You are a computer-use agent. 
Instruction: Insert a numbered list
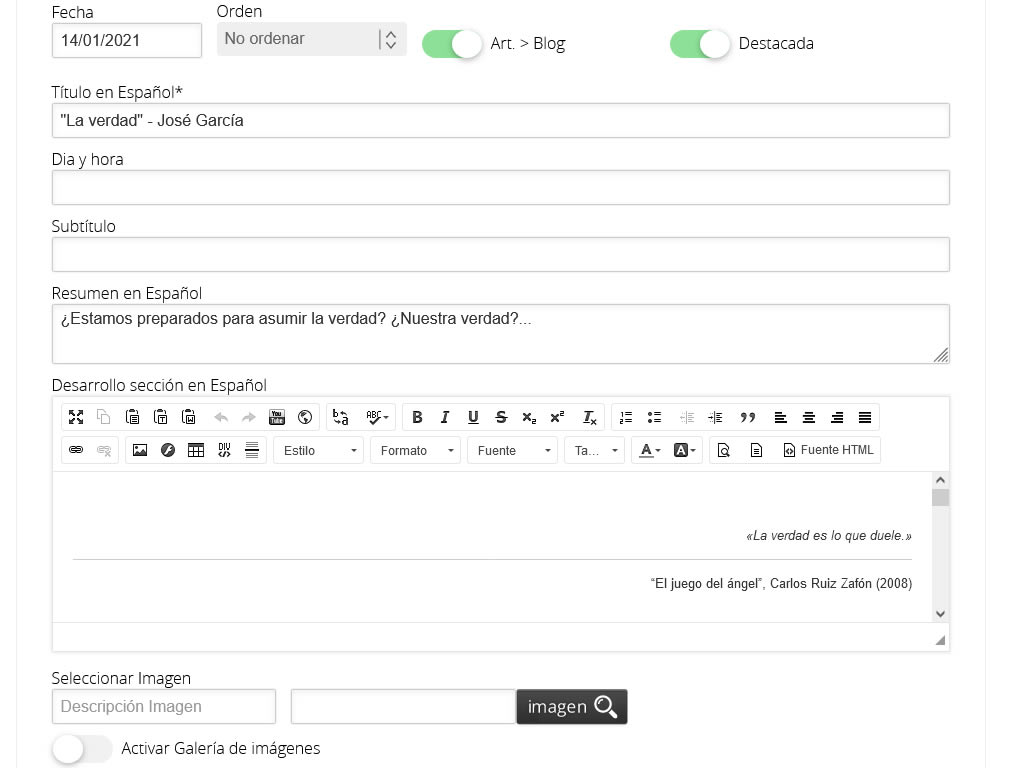pyautogui.click(x=626, y=418)
